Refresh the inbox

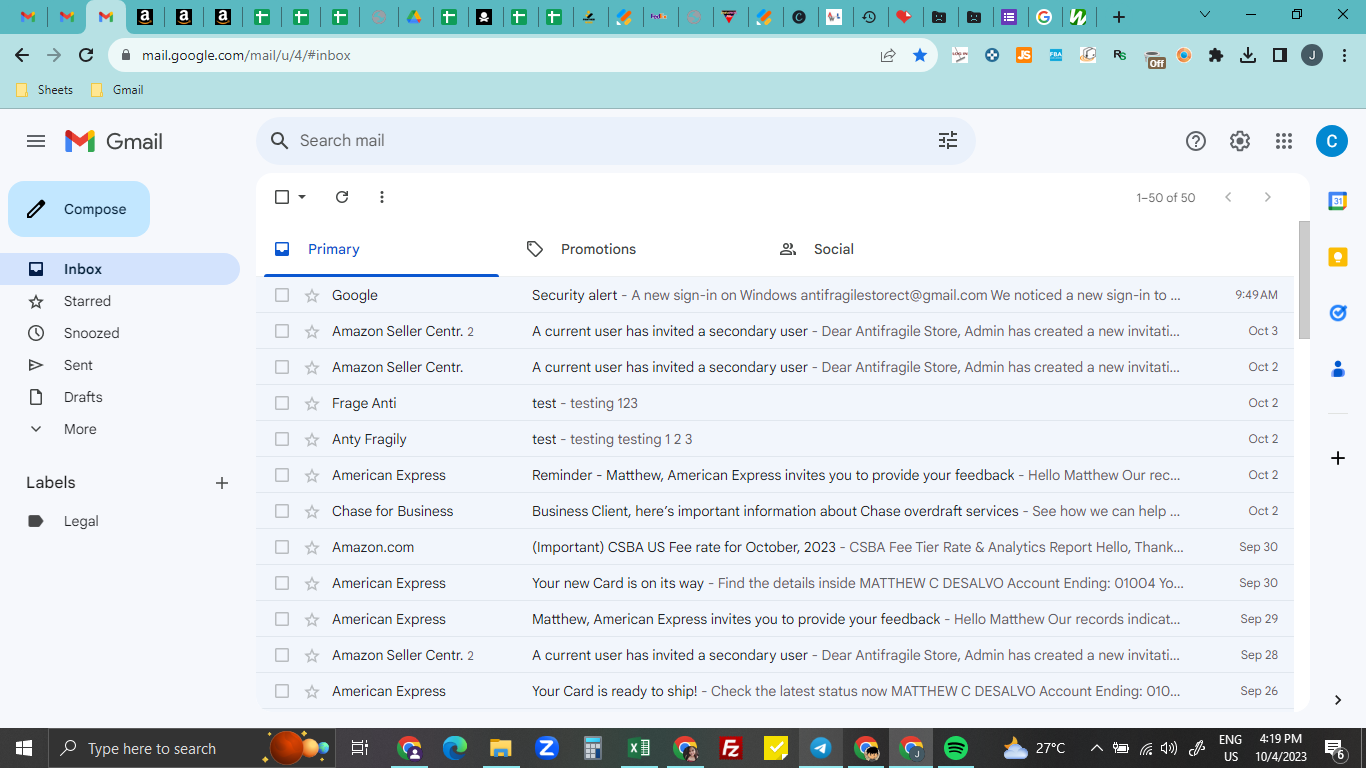[342, 197]
